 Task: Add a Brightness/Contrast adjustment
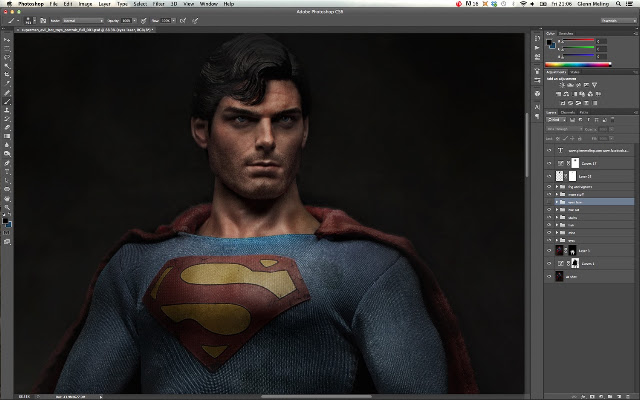click(x=562, y=85)
